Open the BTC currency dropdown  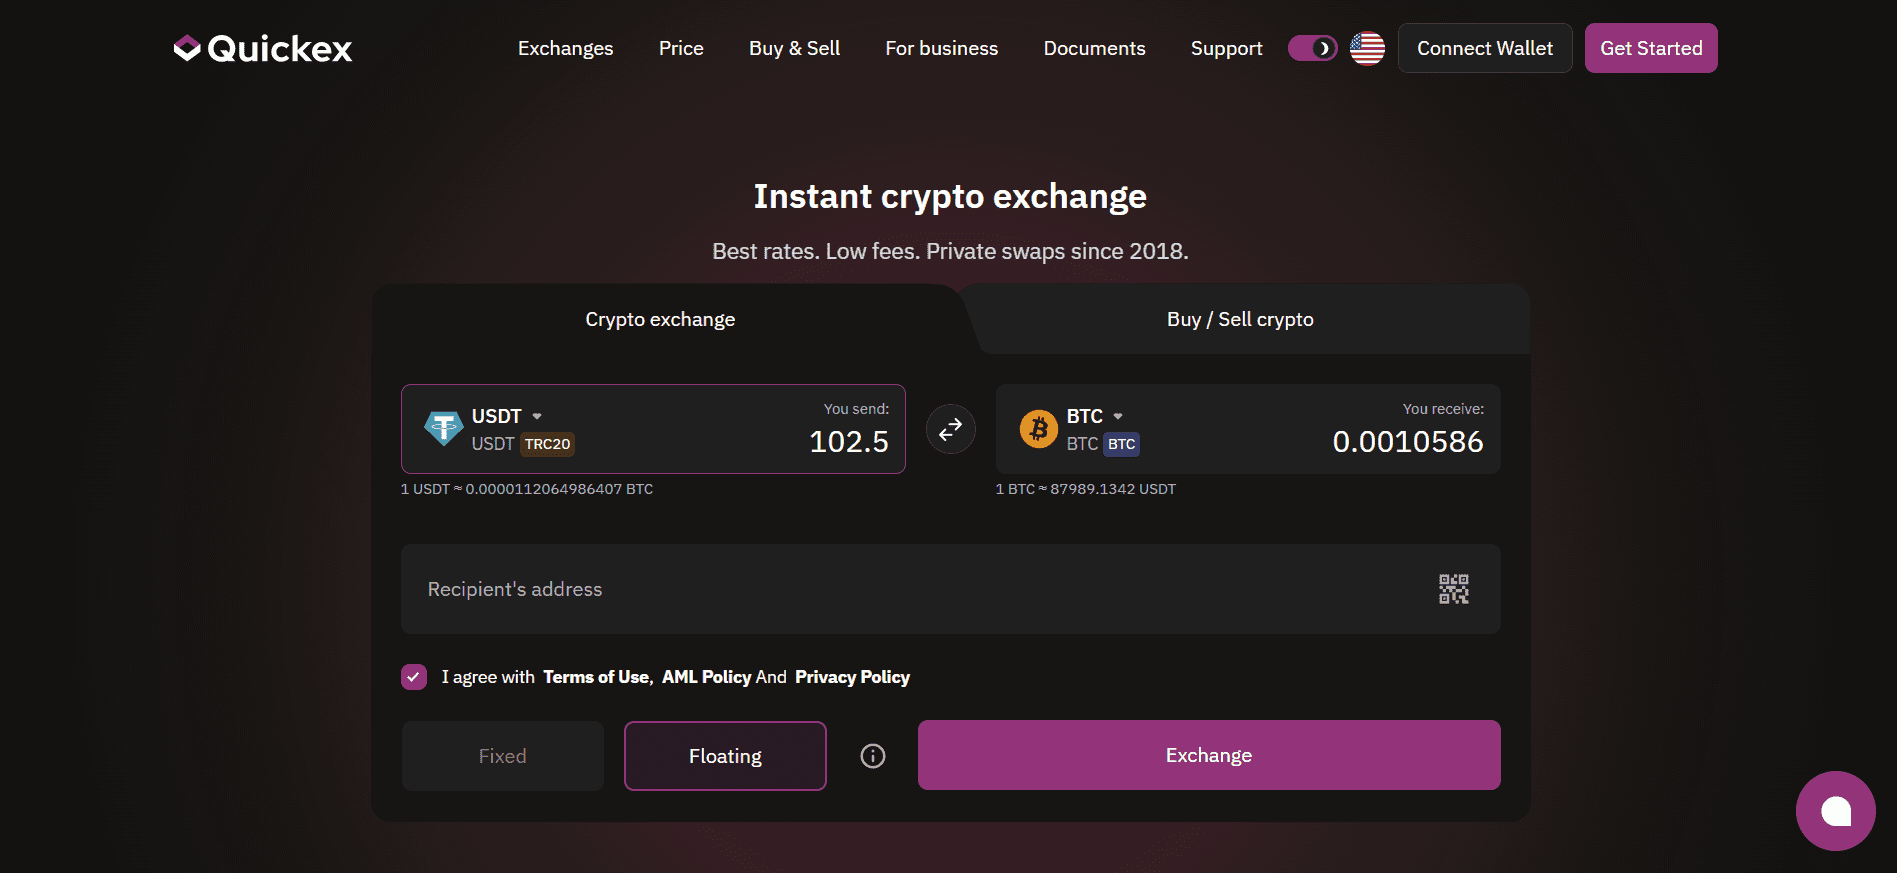coord(1117,415)
